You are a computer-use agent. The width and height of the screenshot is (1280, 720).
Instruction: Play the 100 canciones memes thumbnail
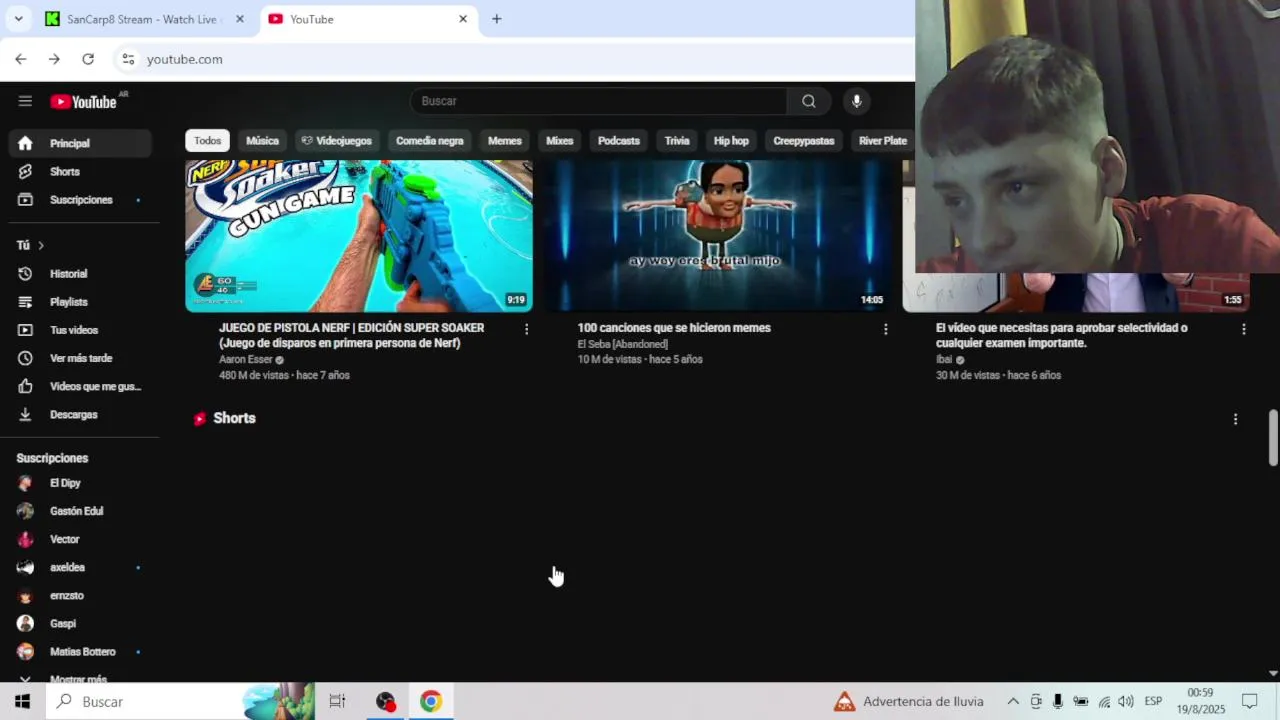(717, 236)
